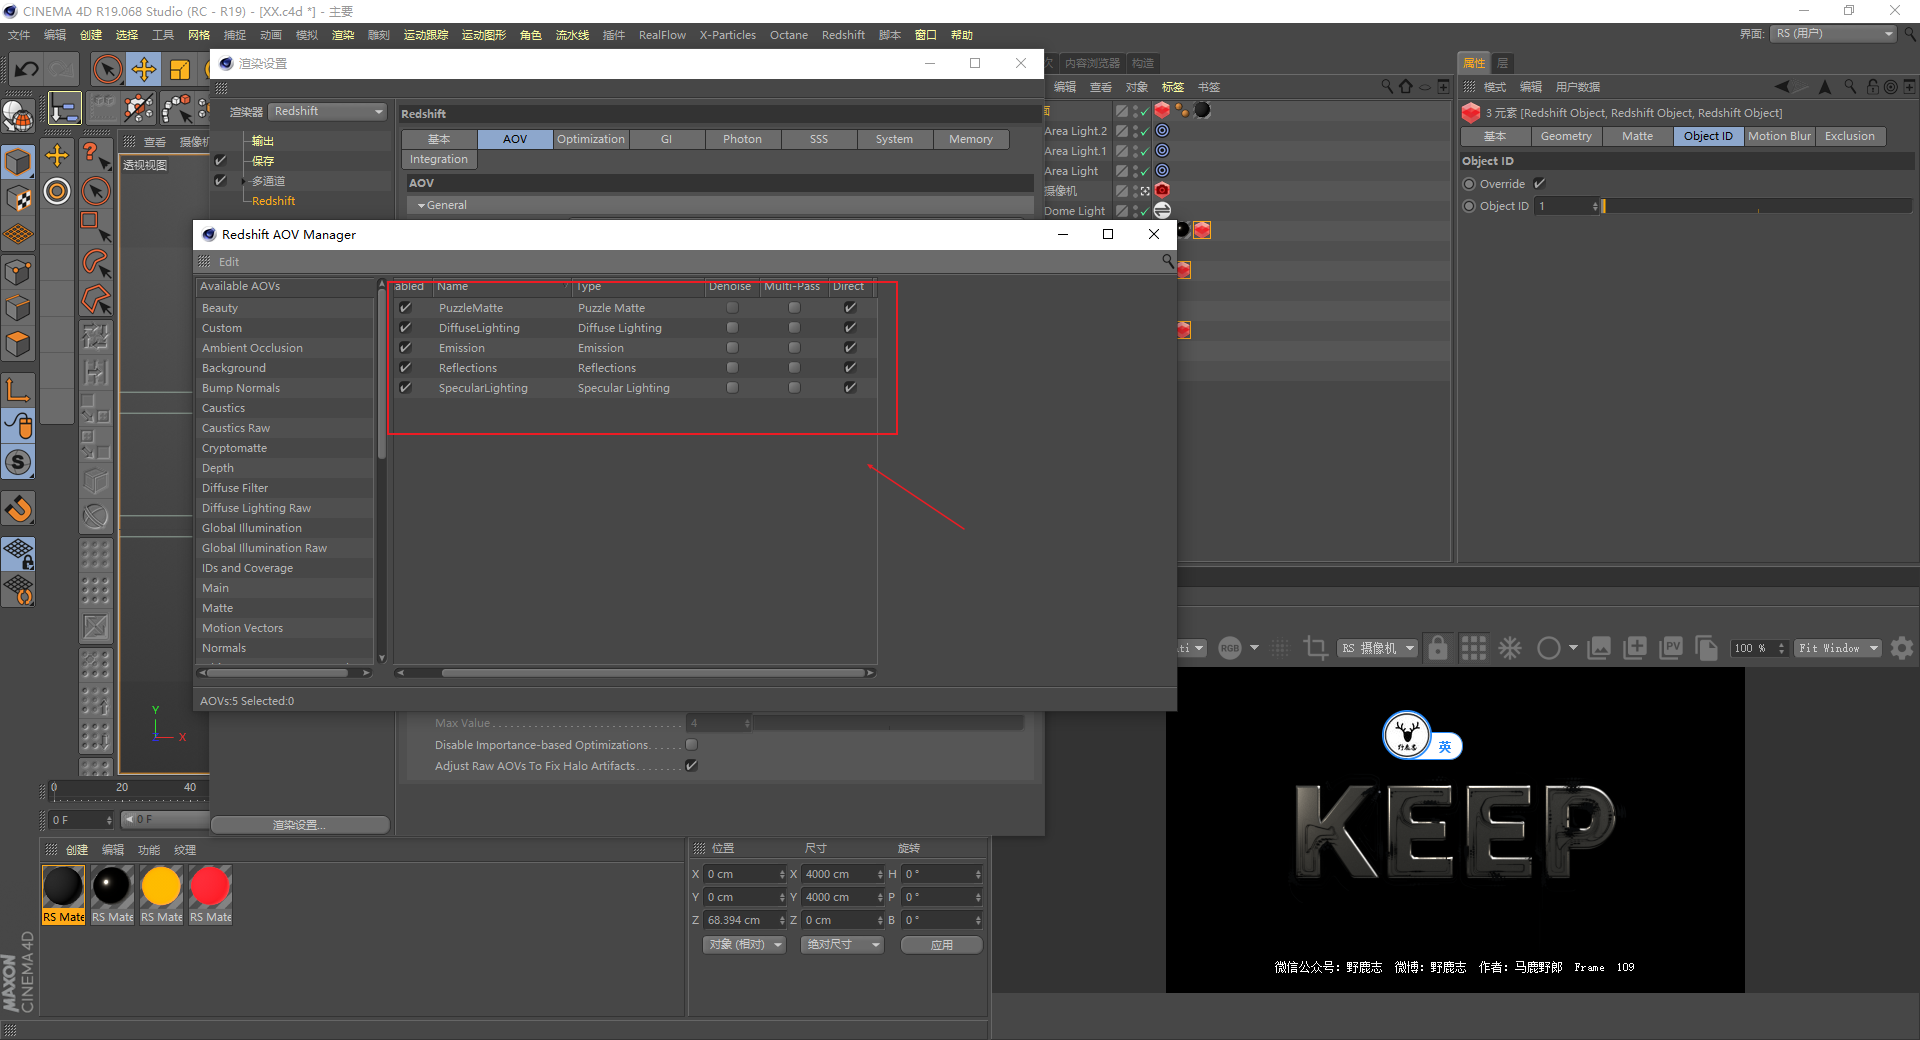This screenshot has height=1040, width=1920.
Task: Collapse the General section in AOV settings
Action: [422, 205]
